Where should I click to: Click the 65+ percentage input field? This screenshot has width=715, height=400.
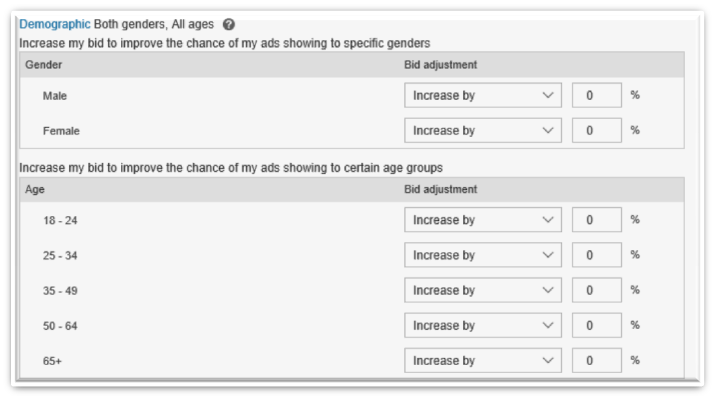point(596,360)
